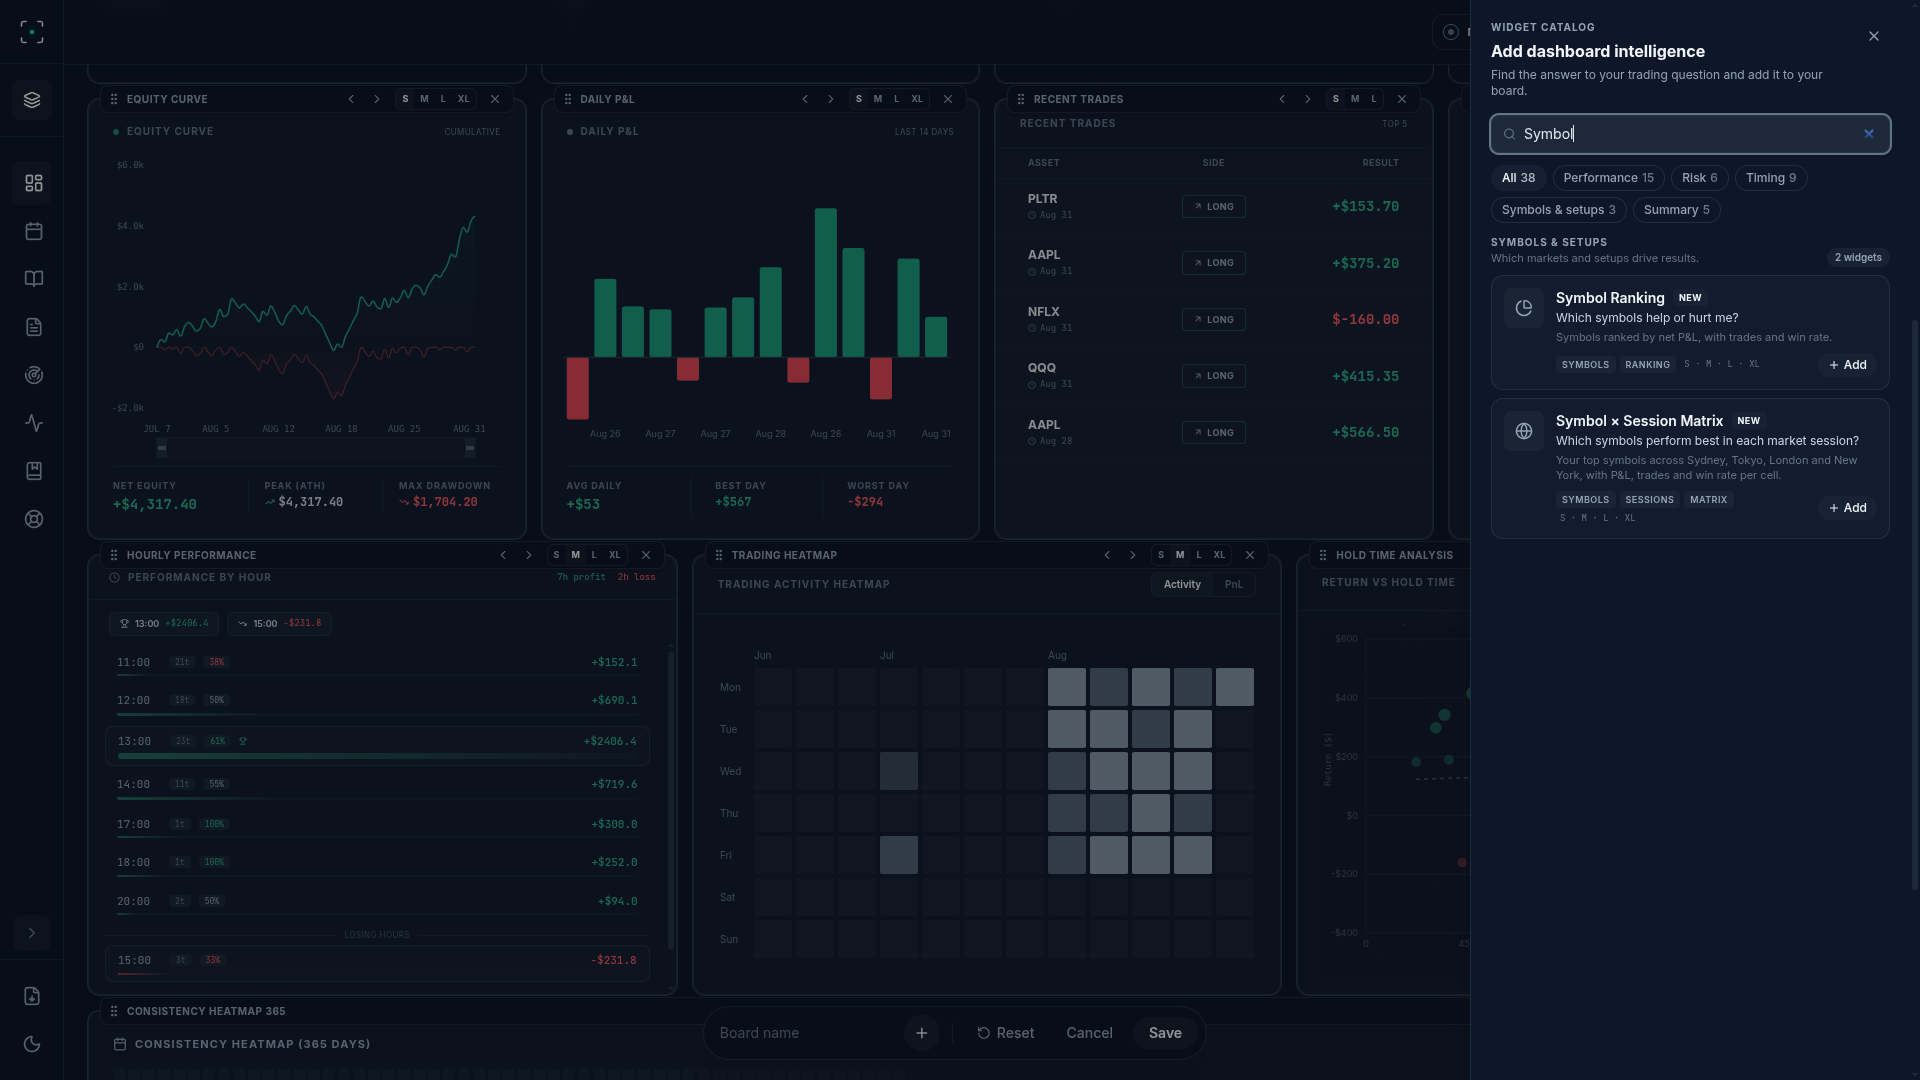1920x1080 pixels.
Task: Reset the board layout
Action: click(x=1005, y=1033)
